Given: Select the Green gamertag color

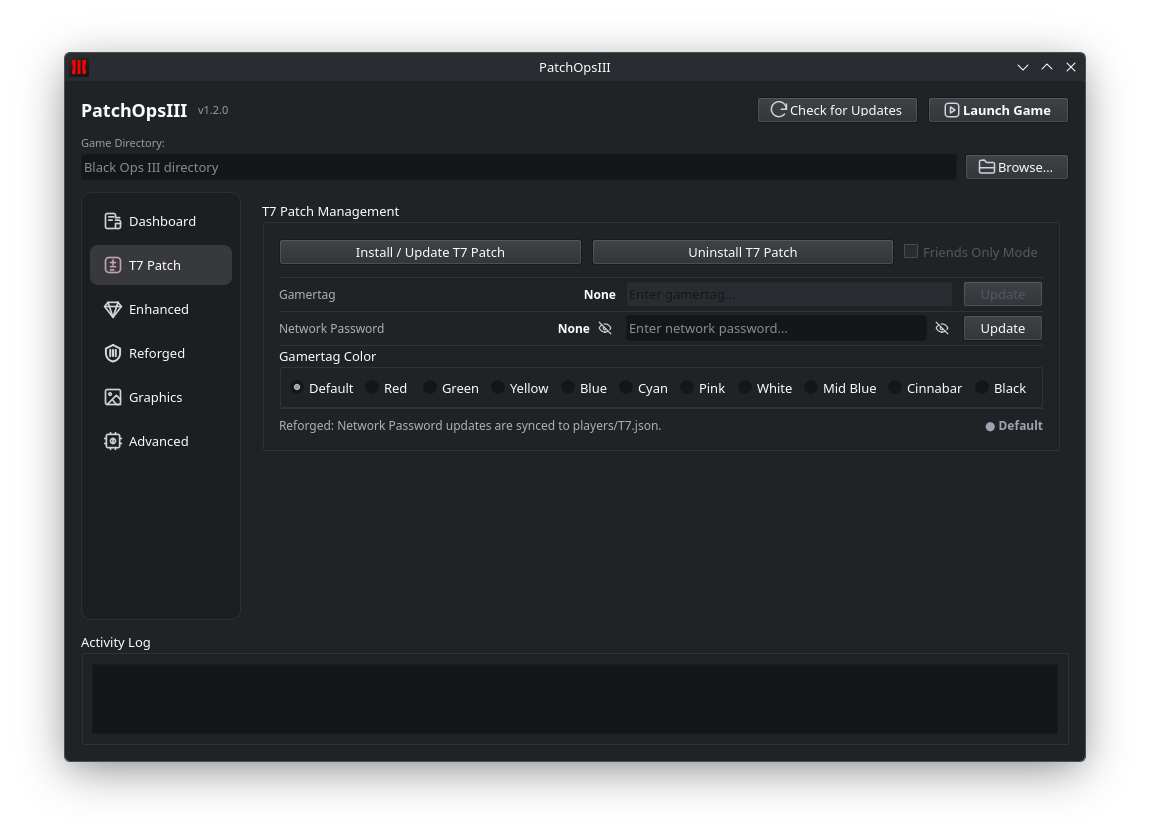Looking at the screenshot, I should (430, 388).
